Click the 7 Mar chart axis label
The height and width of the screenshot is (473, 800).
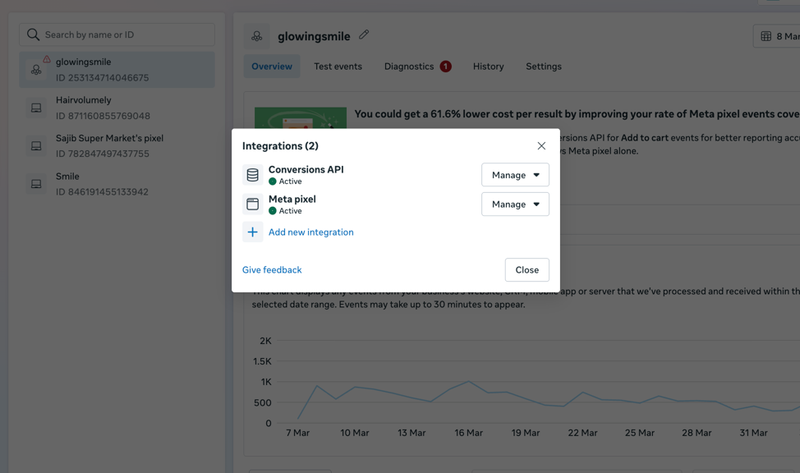[x=297, y=433]
